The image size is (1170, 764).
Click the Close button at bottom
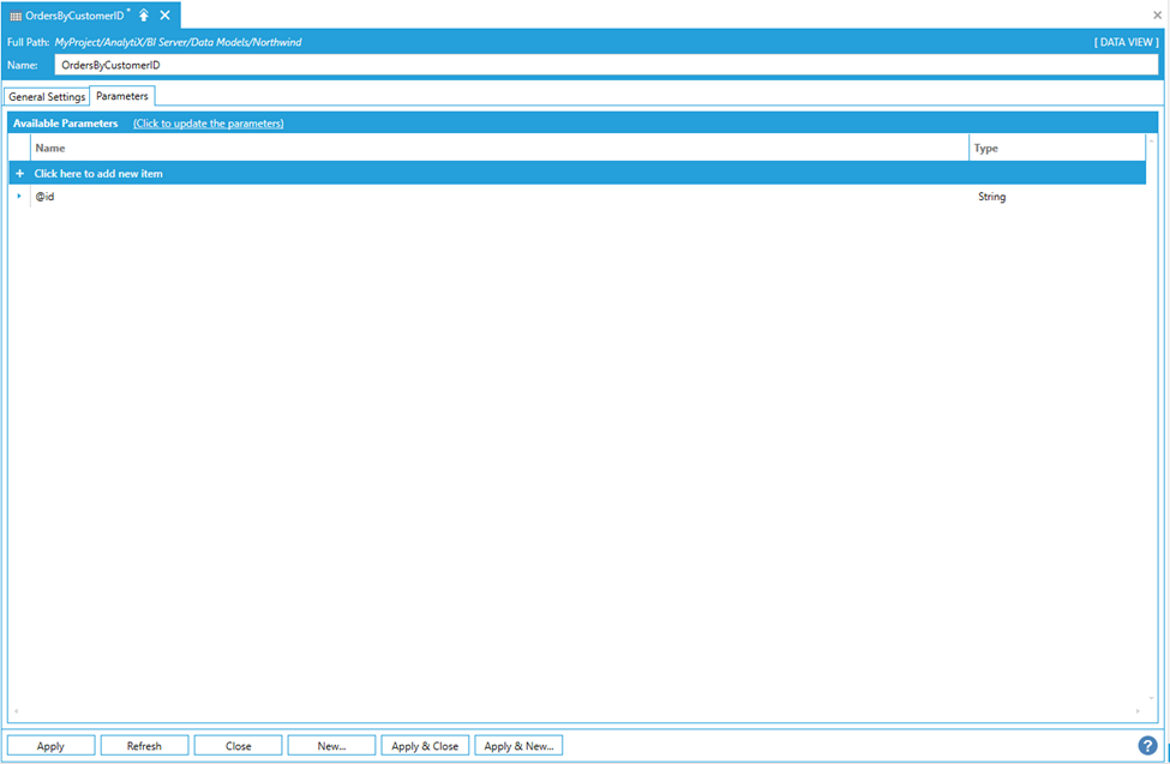(x=238, y=746)
